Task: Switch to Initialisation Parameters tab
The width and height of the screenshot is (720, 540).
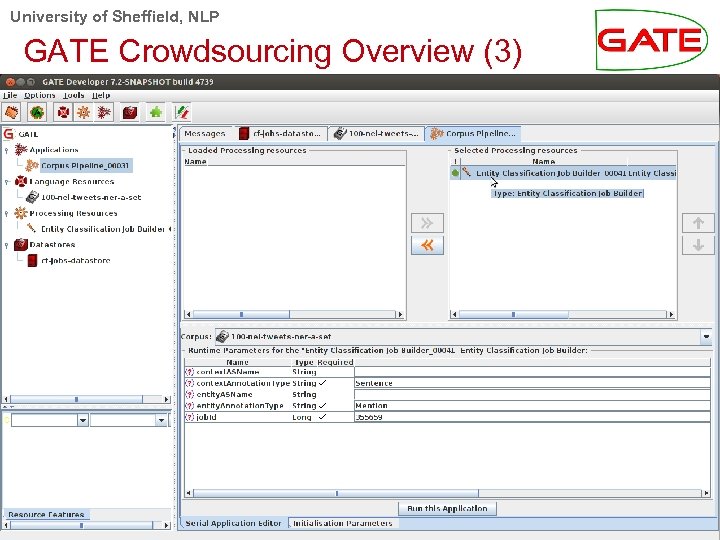Action: [343, 523]
